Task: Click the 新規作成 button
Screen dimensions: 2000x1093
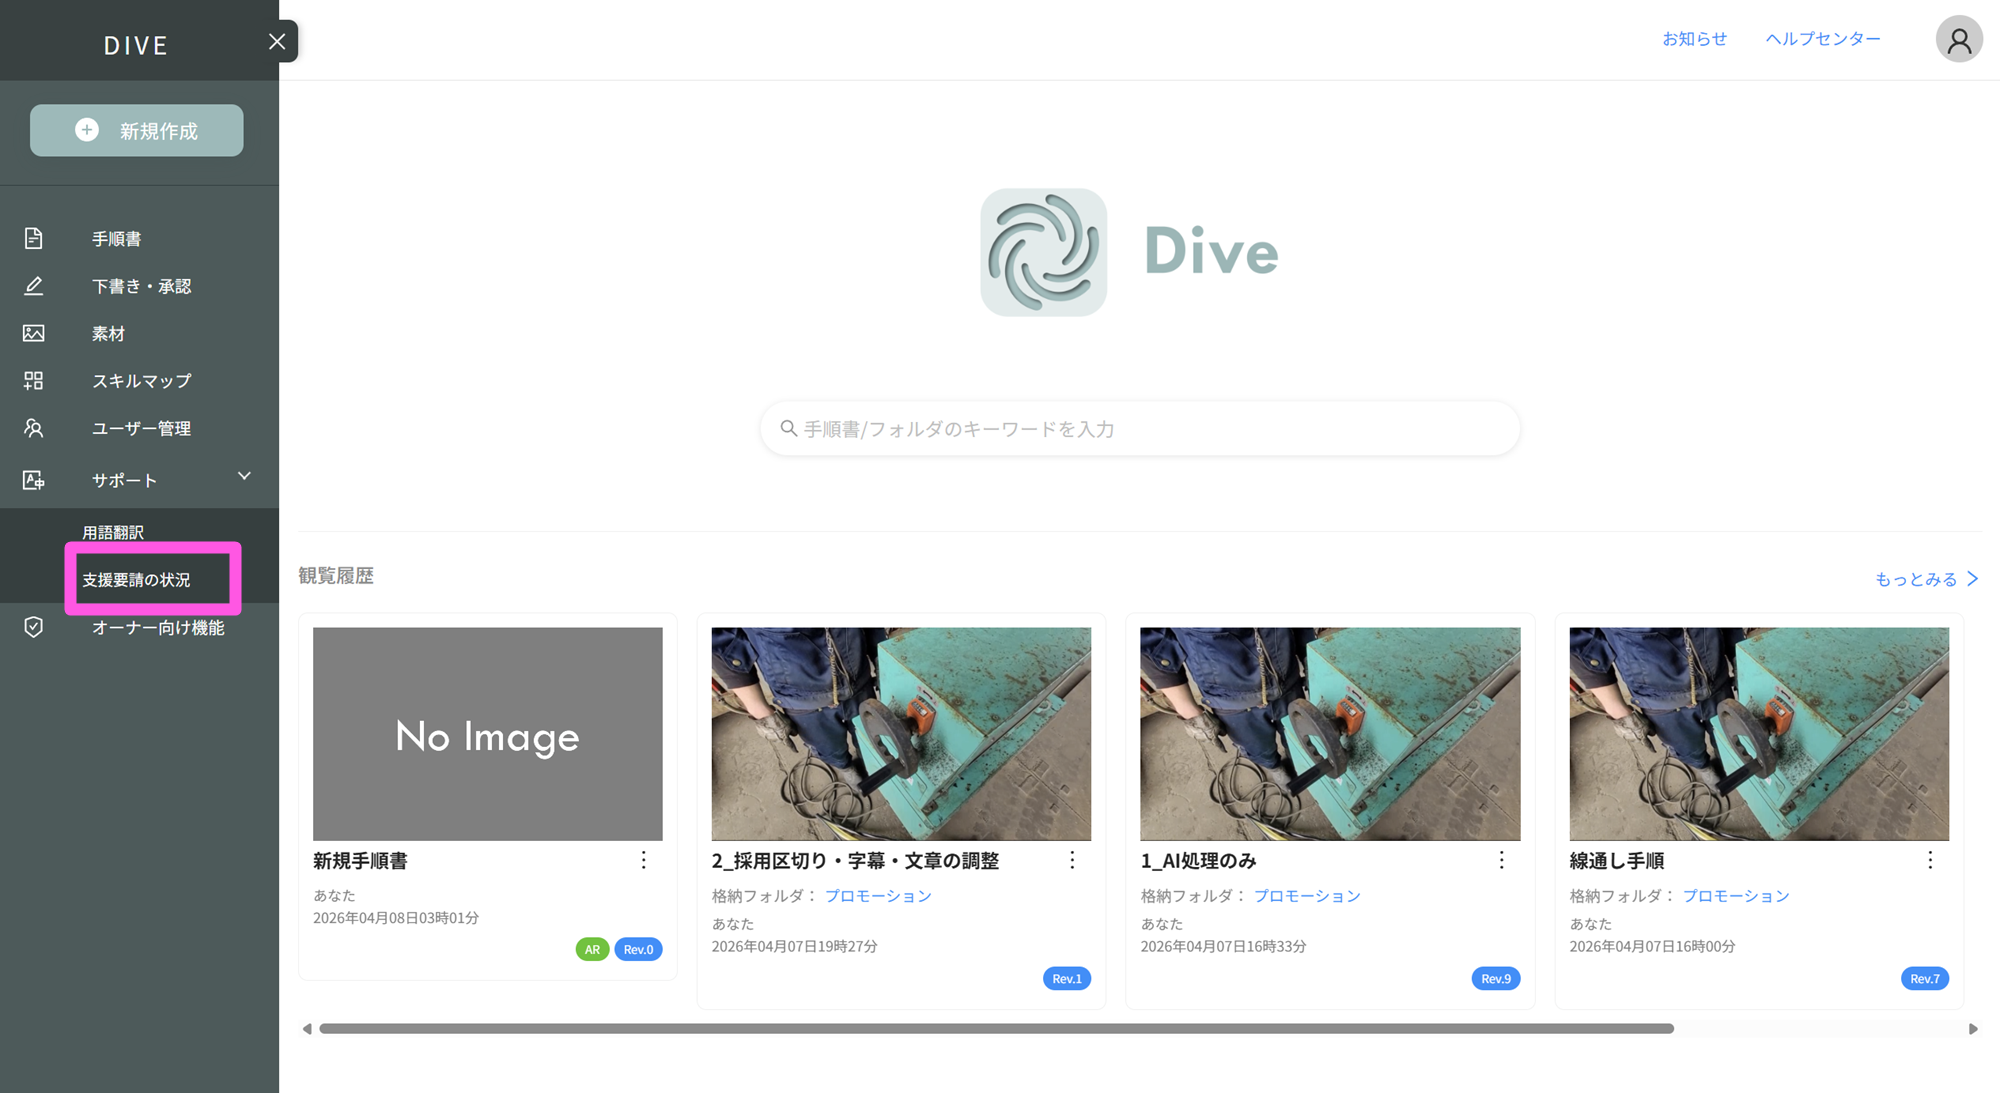Action: 137,130
